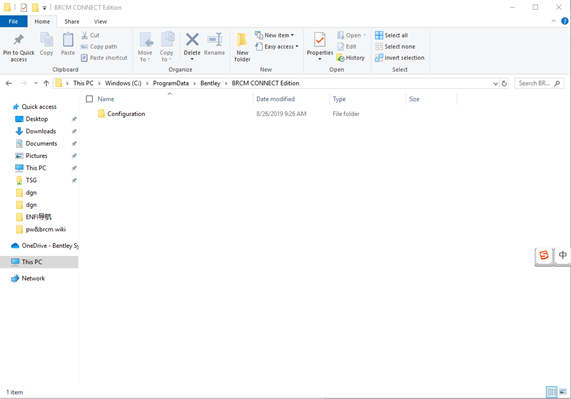
Task: Sort by Type column header
Action: click(339, 99)
